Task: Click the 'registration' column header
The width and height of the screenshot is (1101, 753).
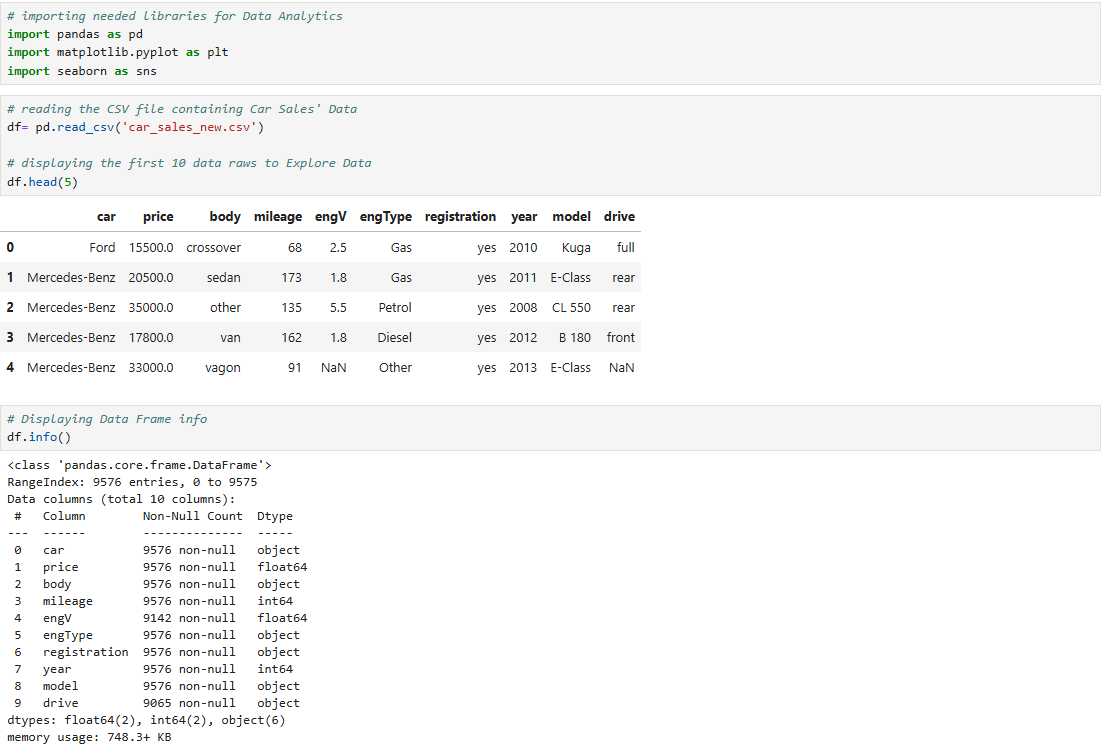Action: click(x=460, y=216)
